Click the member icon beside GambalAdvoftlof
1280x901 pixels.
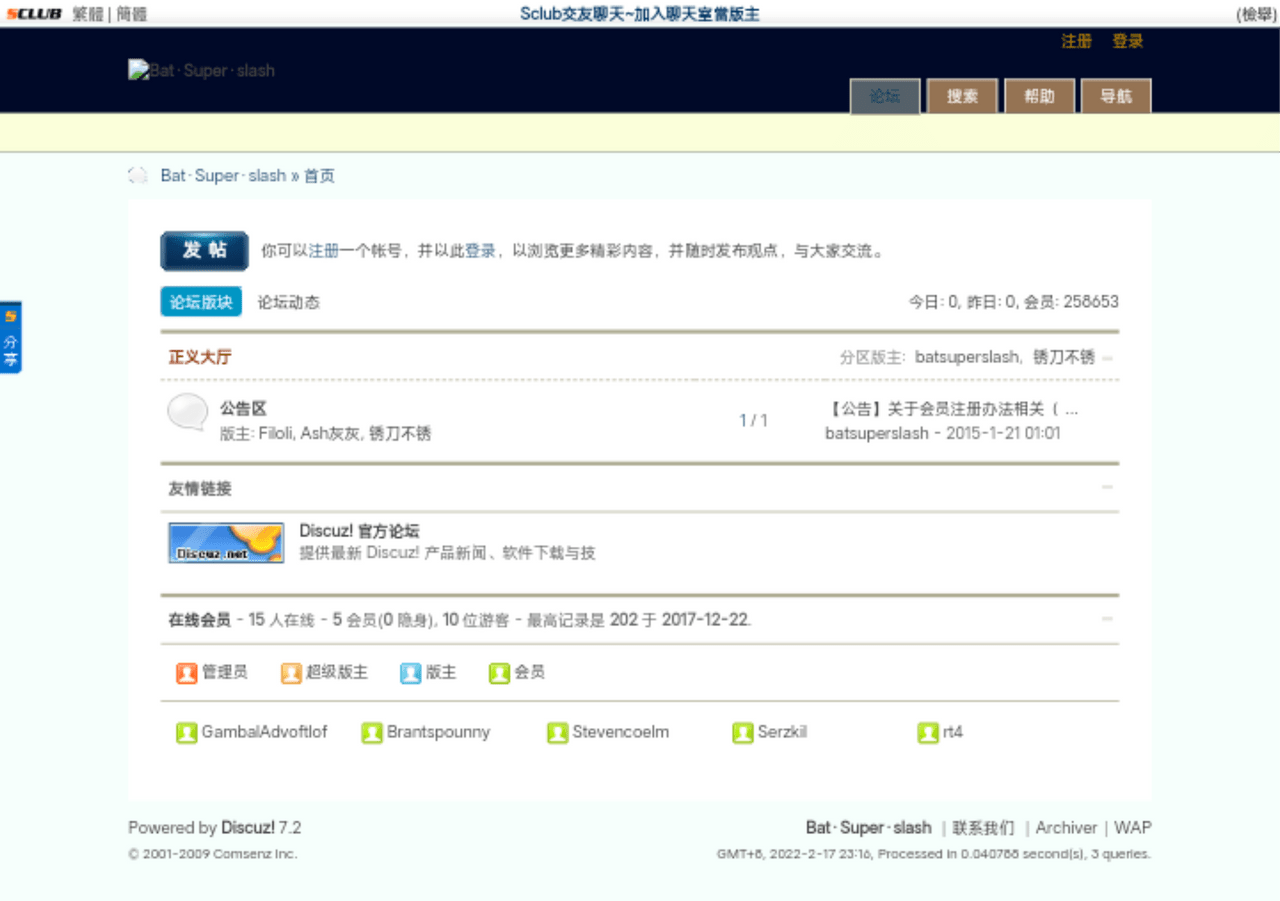click(x=186, y=733)
